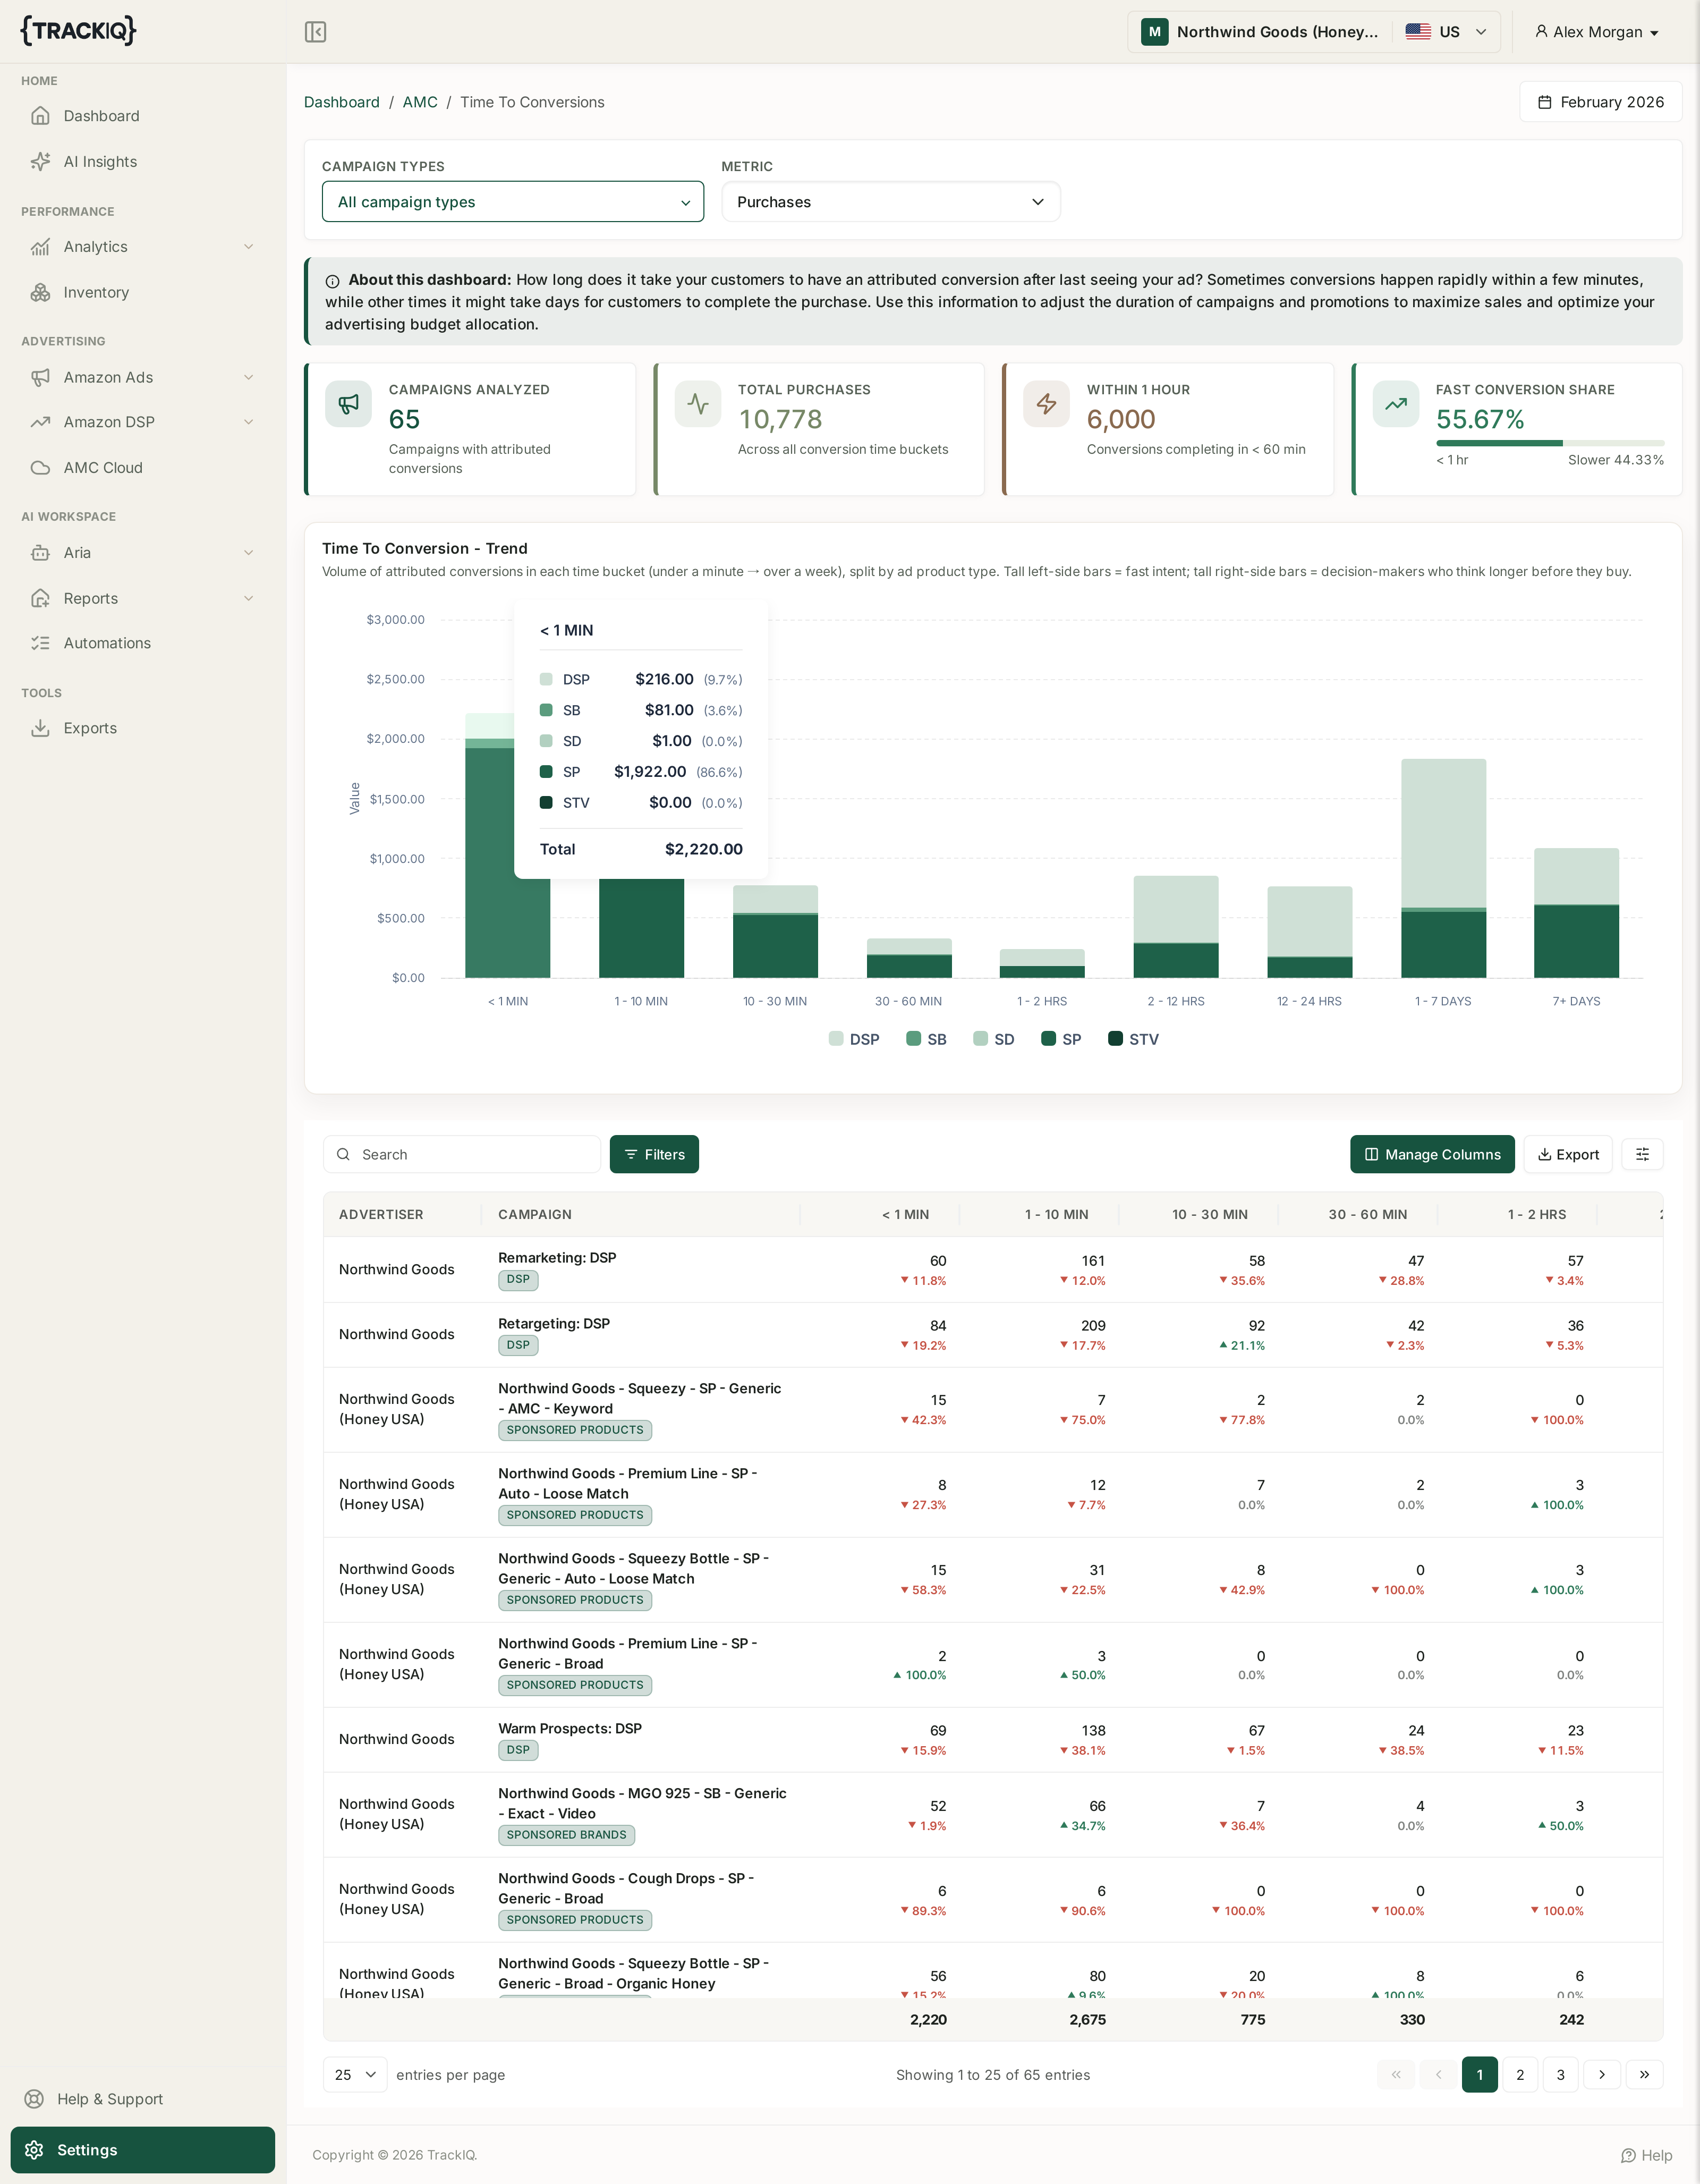Click the Within 1 Hour lightning icon
Image resolution: width=1700 pixels, height=2184 pixels.
pyautogui.click(x=1046, y=404)
